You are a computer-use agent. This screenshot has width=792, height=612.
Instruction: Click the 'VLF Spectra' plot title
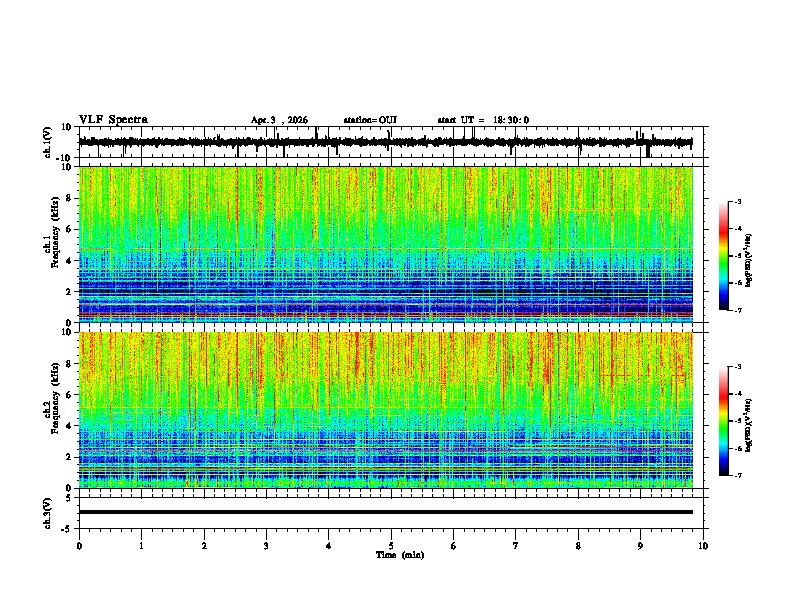[113, 120]
